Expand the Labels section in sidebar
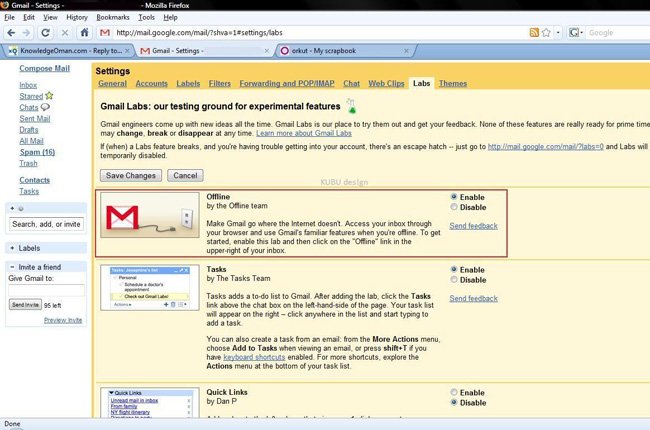 [12, 248]
